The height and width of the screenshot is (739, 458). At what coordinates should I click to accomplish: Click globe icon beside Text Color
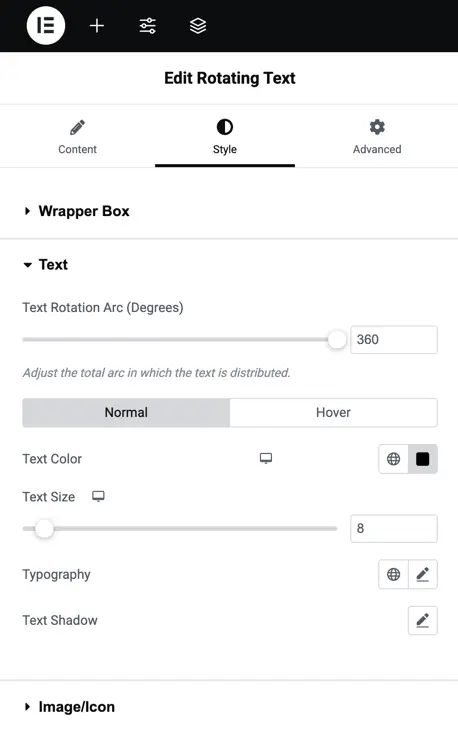click(x=393, y=459)
